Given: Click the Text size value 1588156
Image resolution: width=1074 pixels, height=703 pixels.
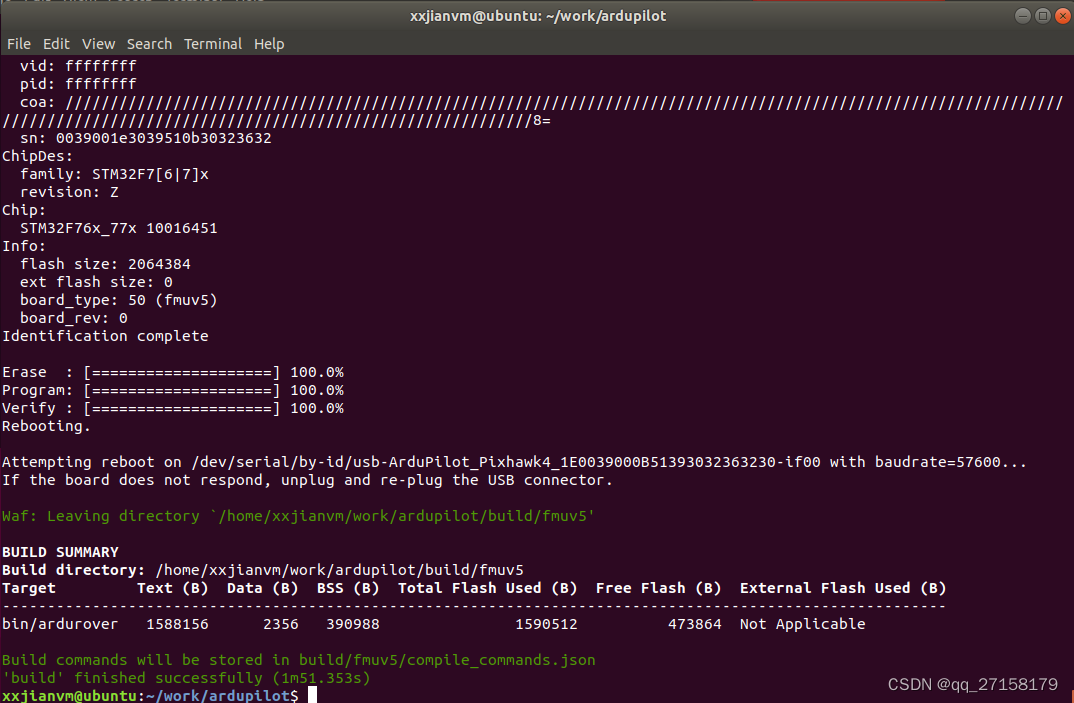Looking at the screenshot, I should point(177,624).
